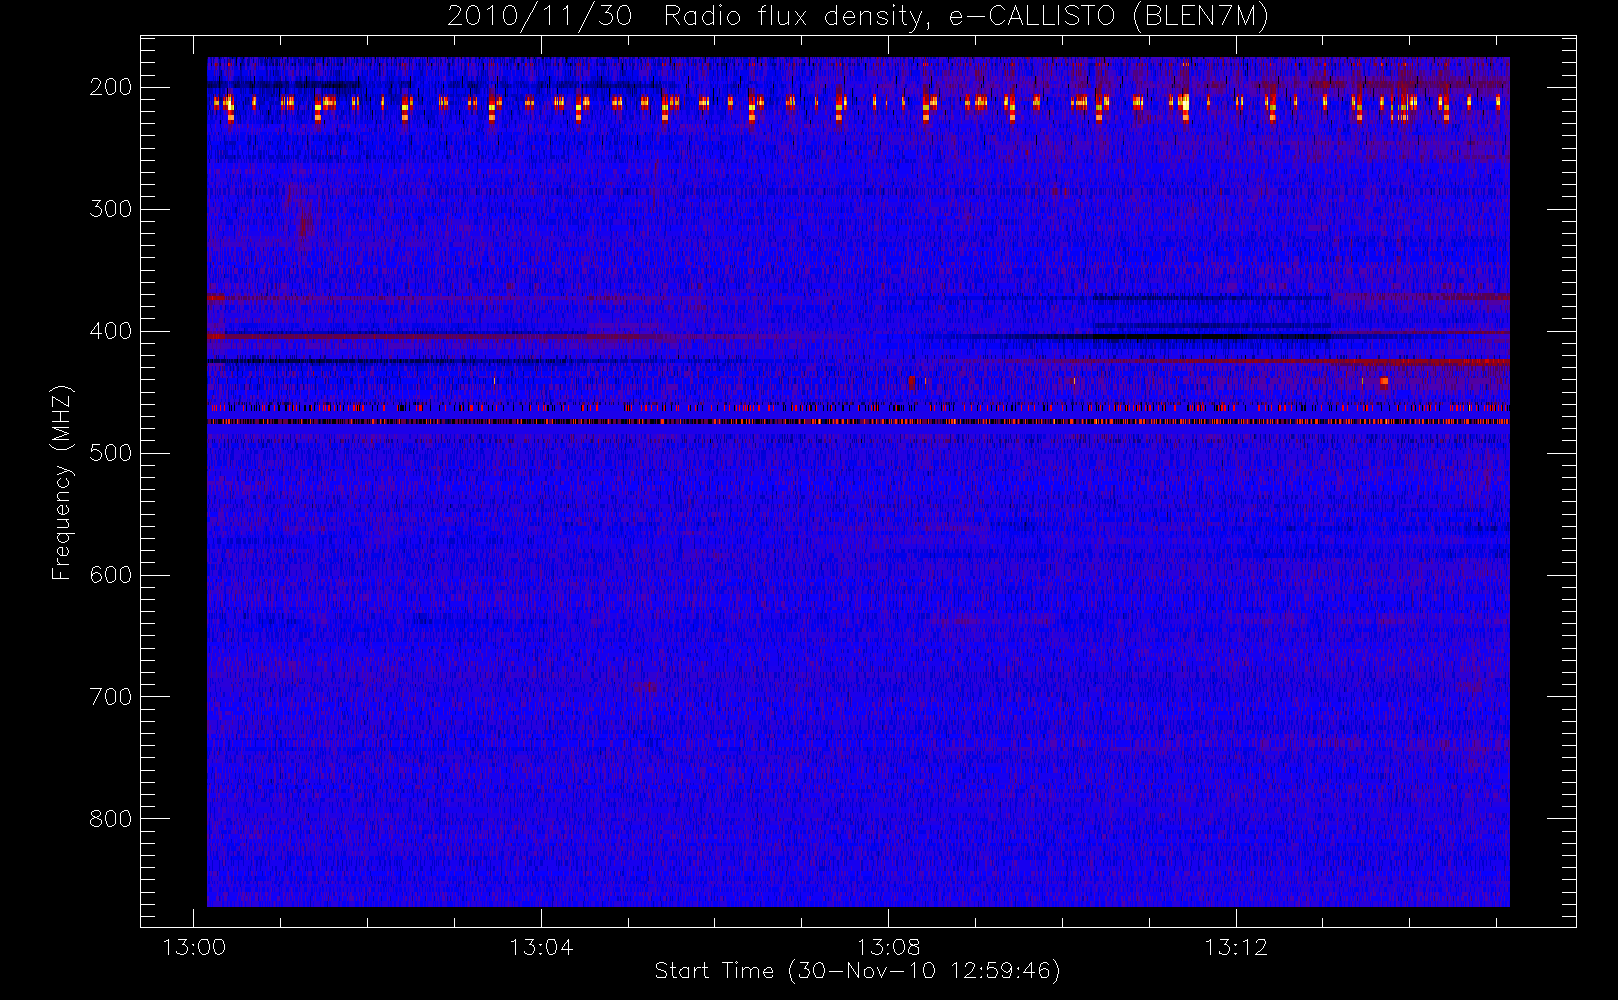Click the 400 frequency tick label
The image size is (1618, 1000).
[x=111, y=331]
